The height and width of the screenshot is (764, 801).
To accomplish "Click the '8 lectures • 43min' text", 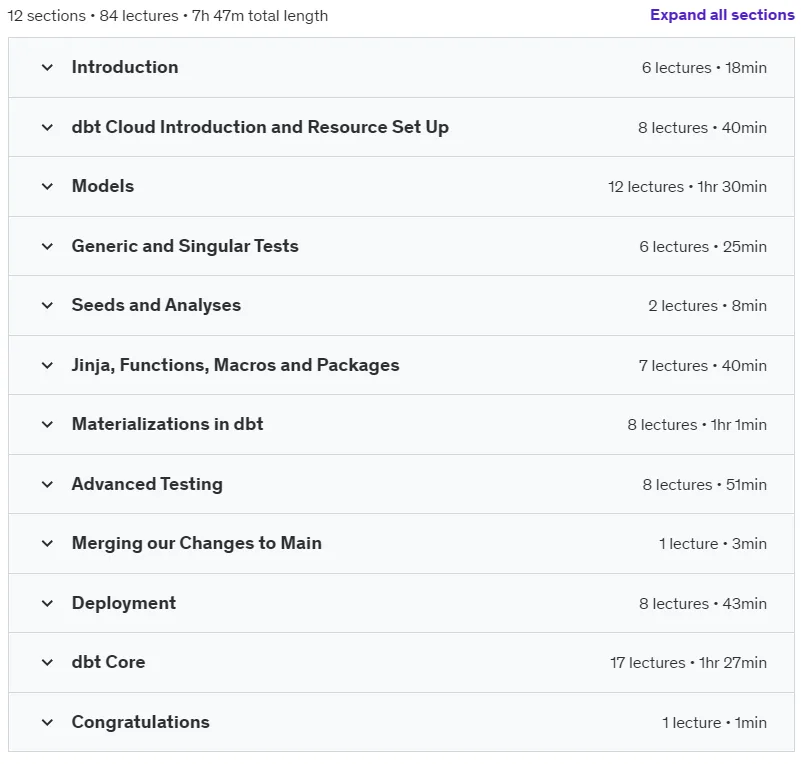I will click(x=703, y=603).
